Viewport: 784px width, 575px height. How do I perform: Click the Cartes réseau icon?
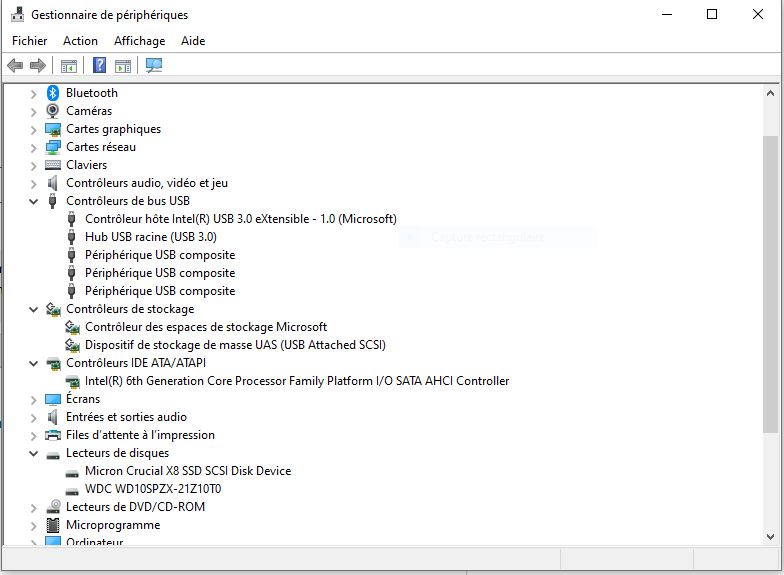pos(52,147)
